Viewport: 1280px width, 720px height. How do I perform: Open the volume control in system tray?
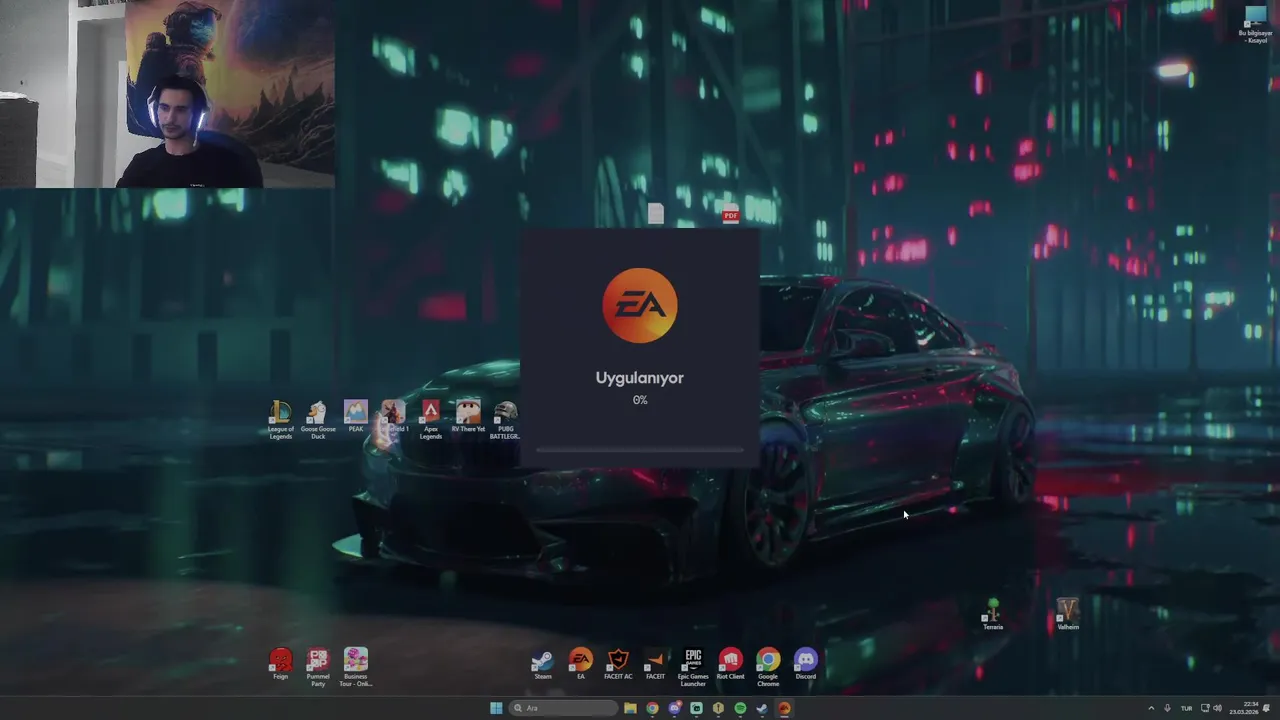tap(1217, 708)
